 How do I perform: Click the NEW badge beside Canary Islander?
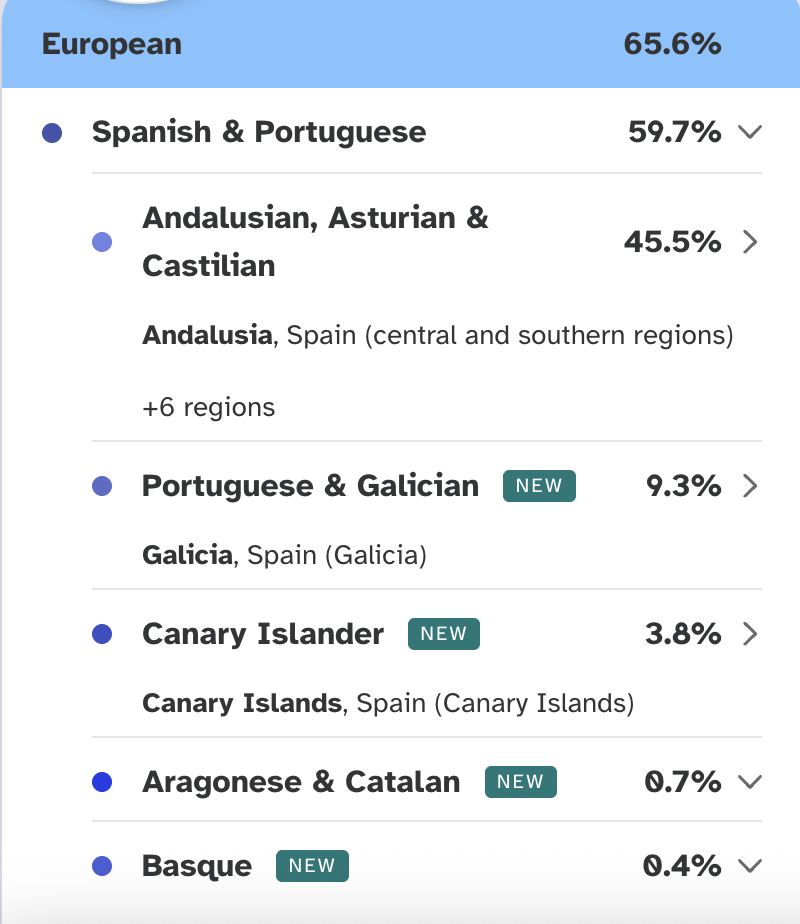click(444, 634)
